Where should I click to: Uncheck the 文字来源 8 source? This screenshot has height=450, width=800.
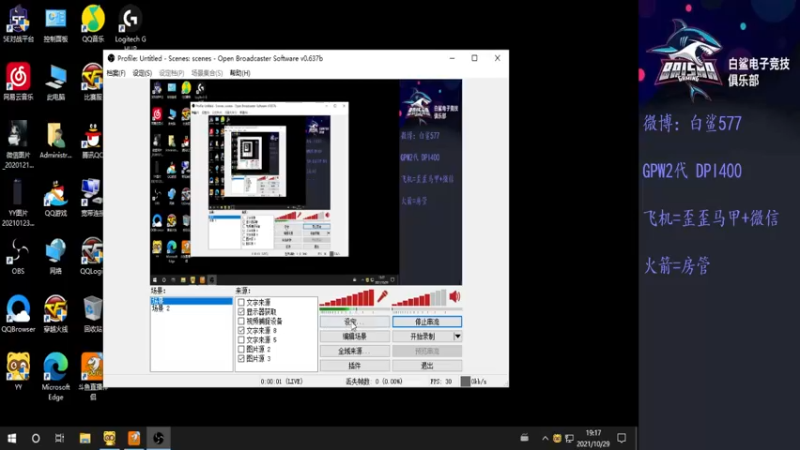pyautogui.click(x=241, y=331)
